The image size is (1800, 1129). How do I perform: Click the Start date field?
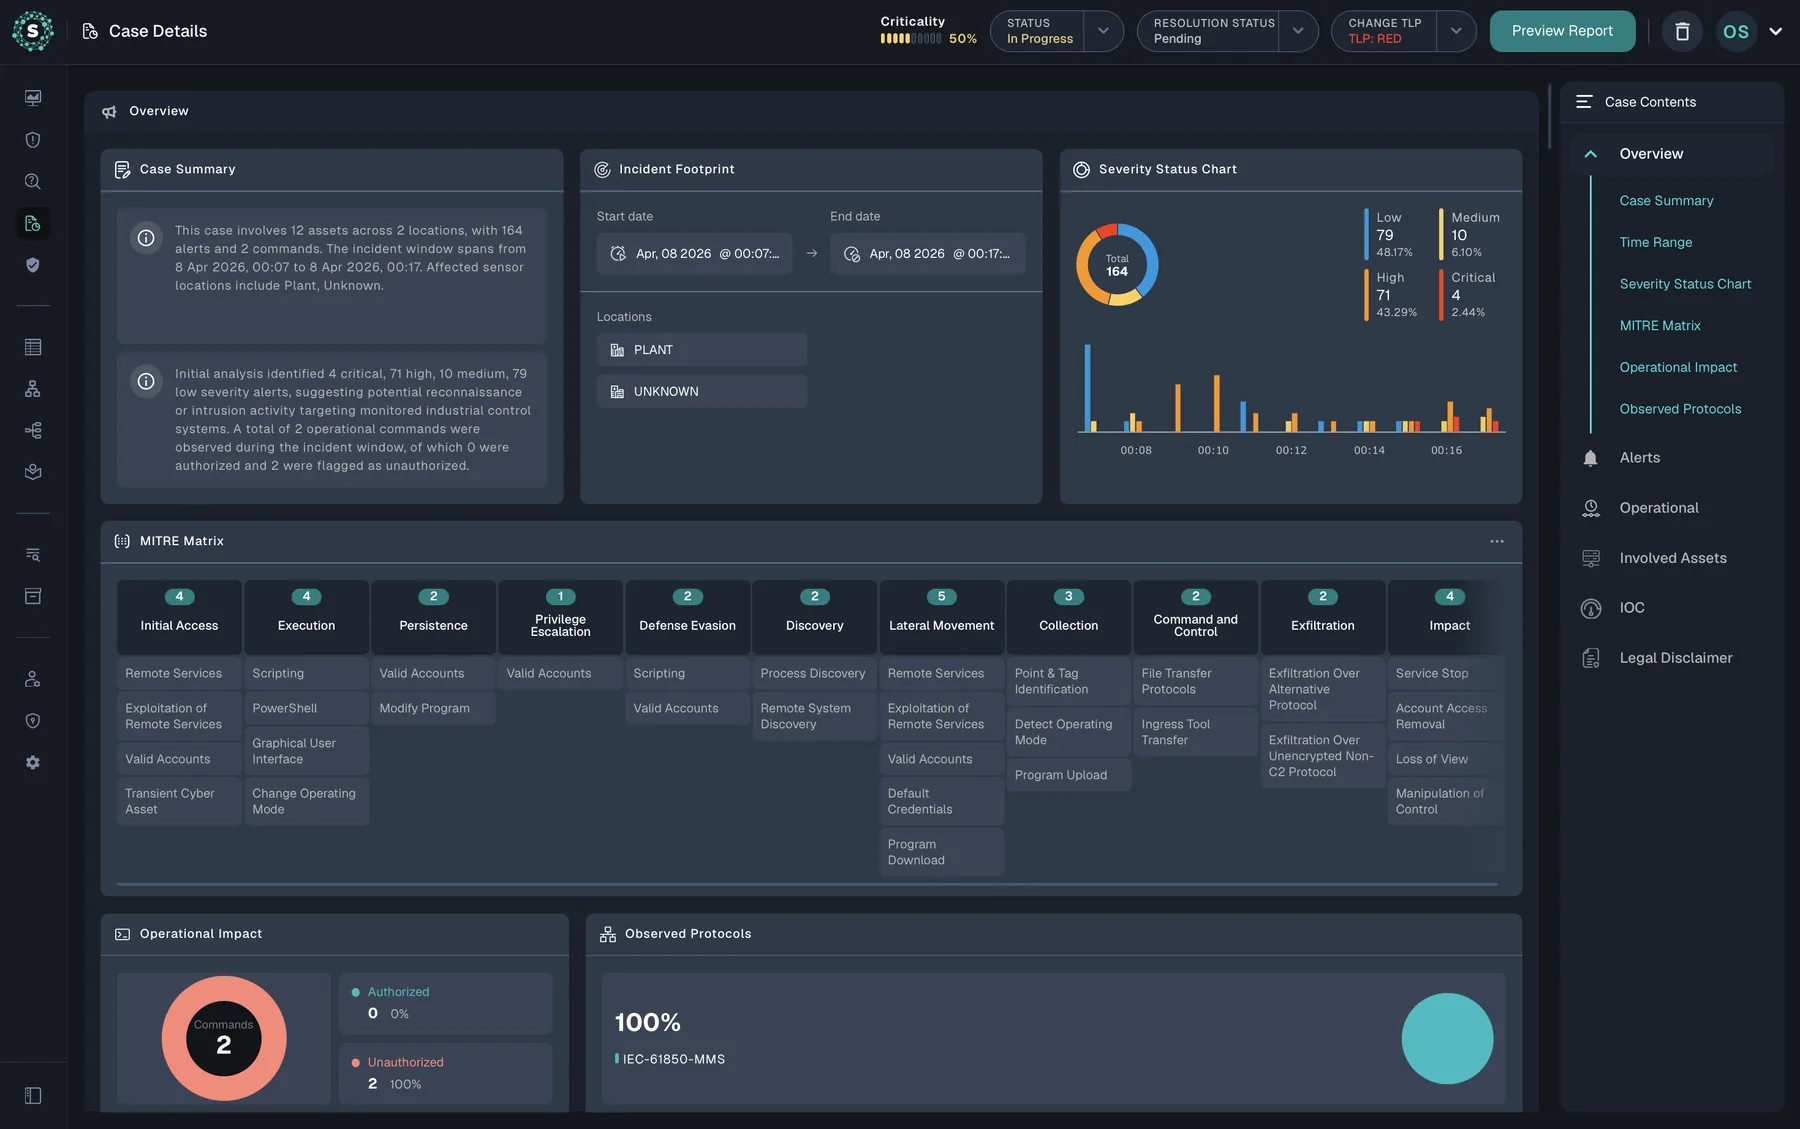[694, 254]
